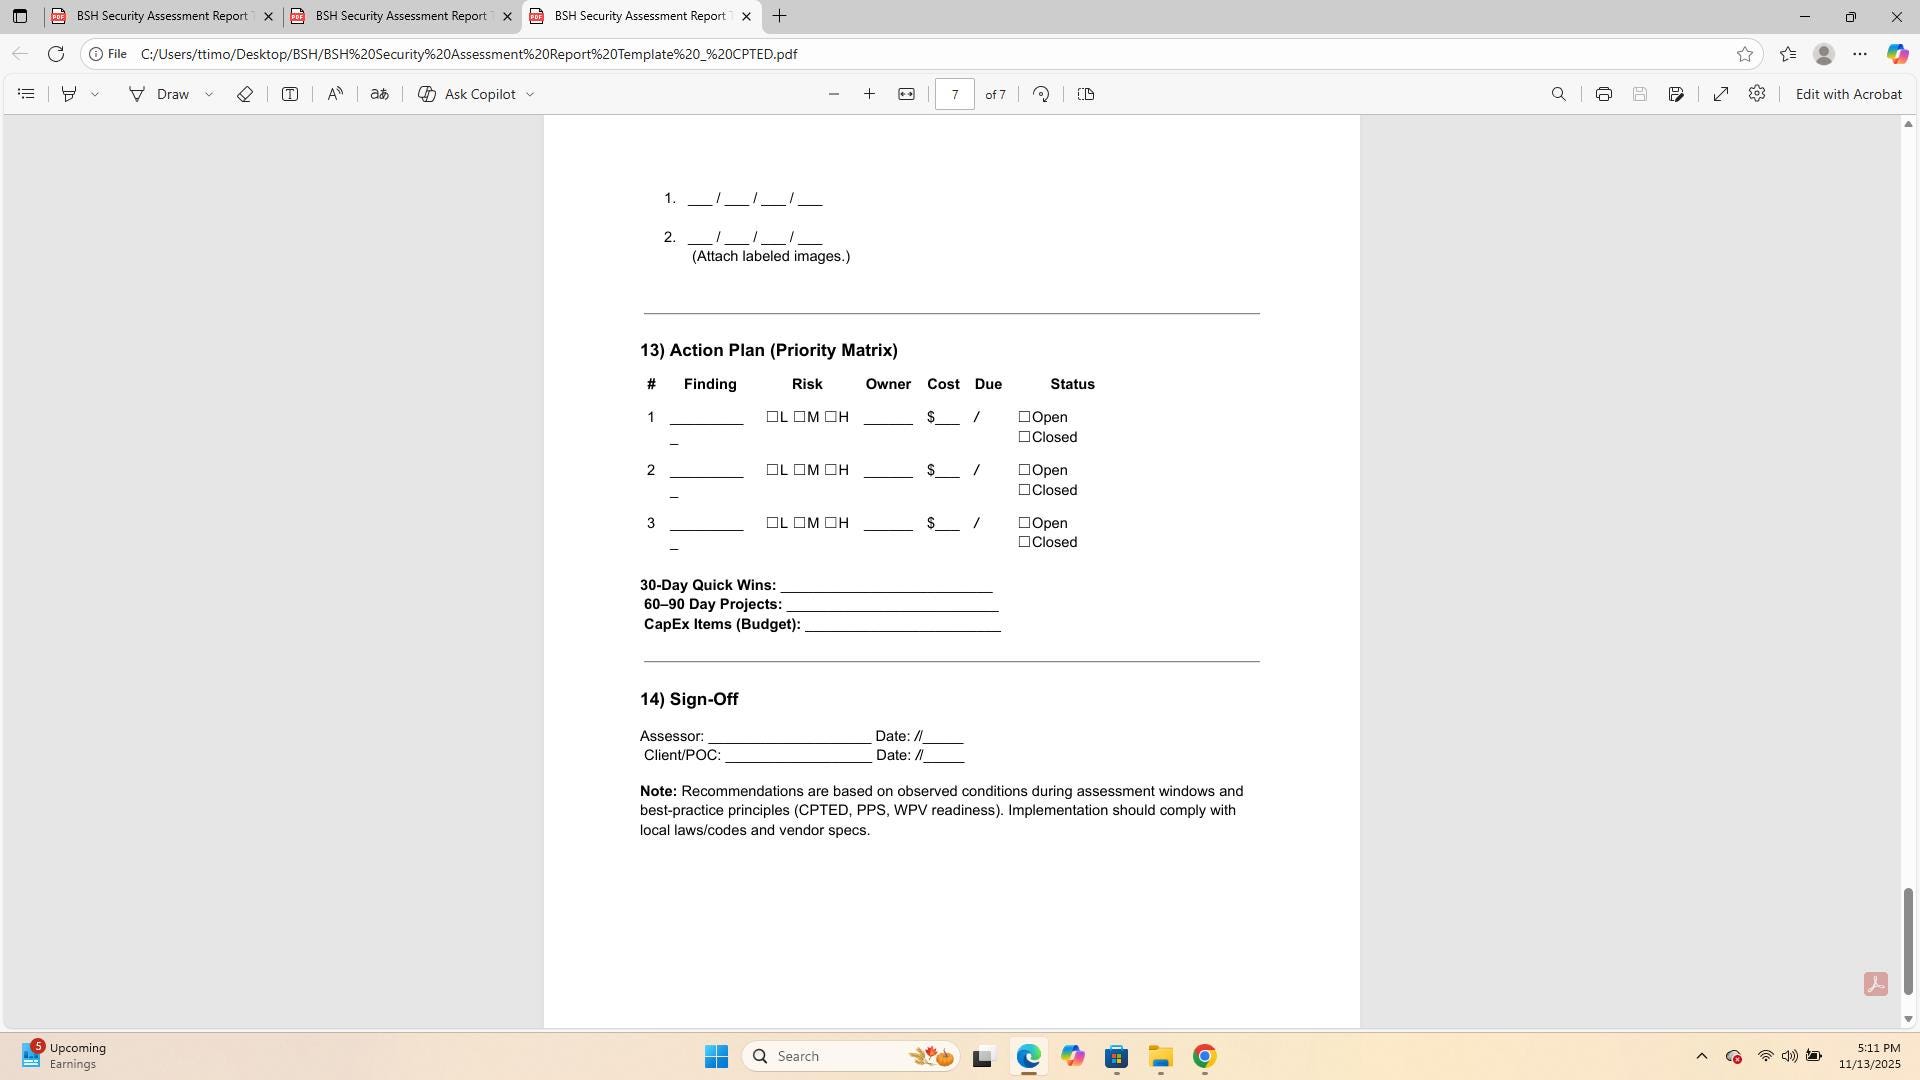Enter full screen mode
This screenshot has height=1080, width=1920.
pyautogui.click(x=1721, y=94)
